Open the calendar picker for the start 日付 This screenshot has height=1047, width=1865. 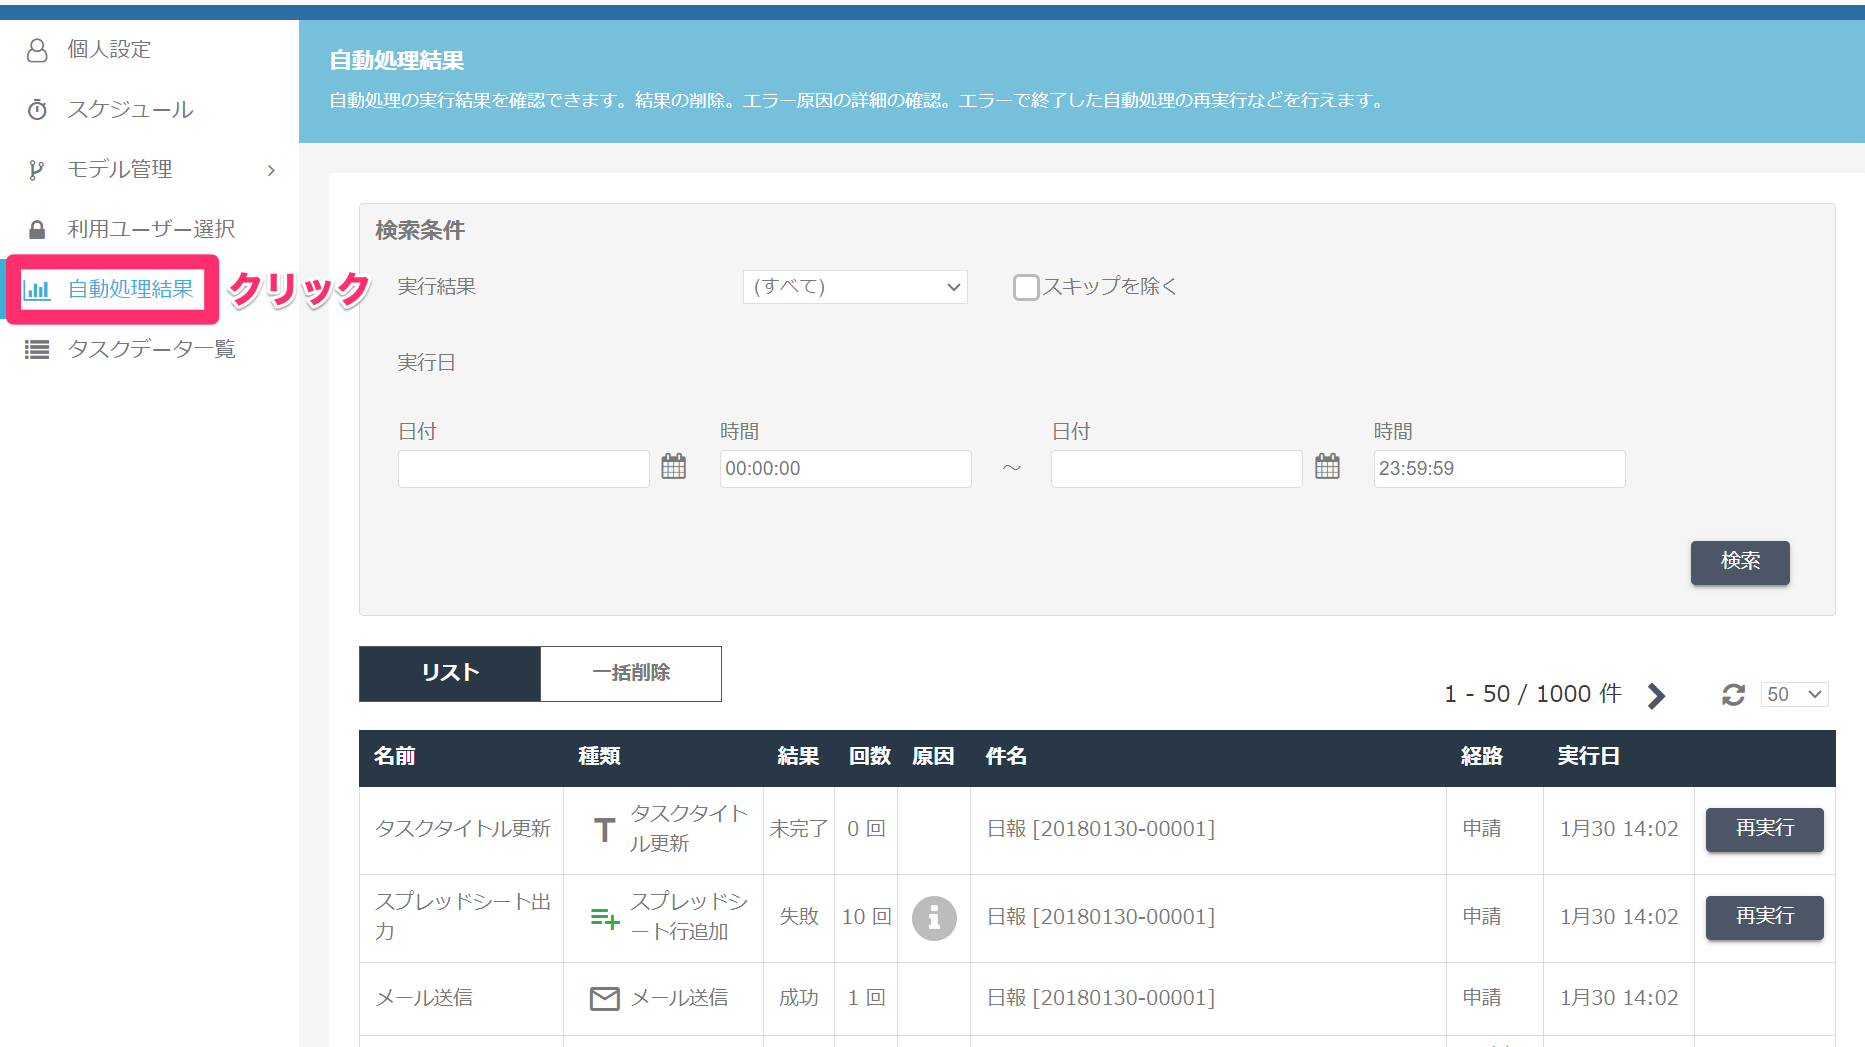tap(673, 466)
